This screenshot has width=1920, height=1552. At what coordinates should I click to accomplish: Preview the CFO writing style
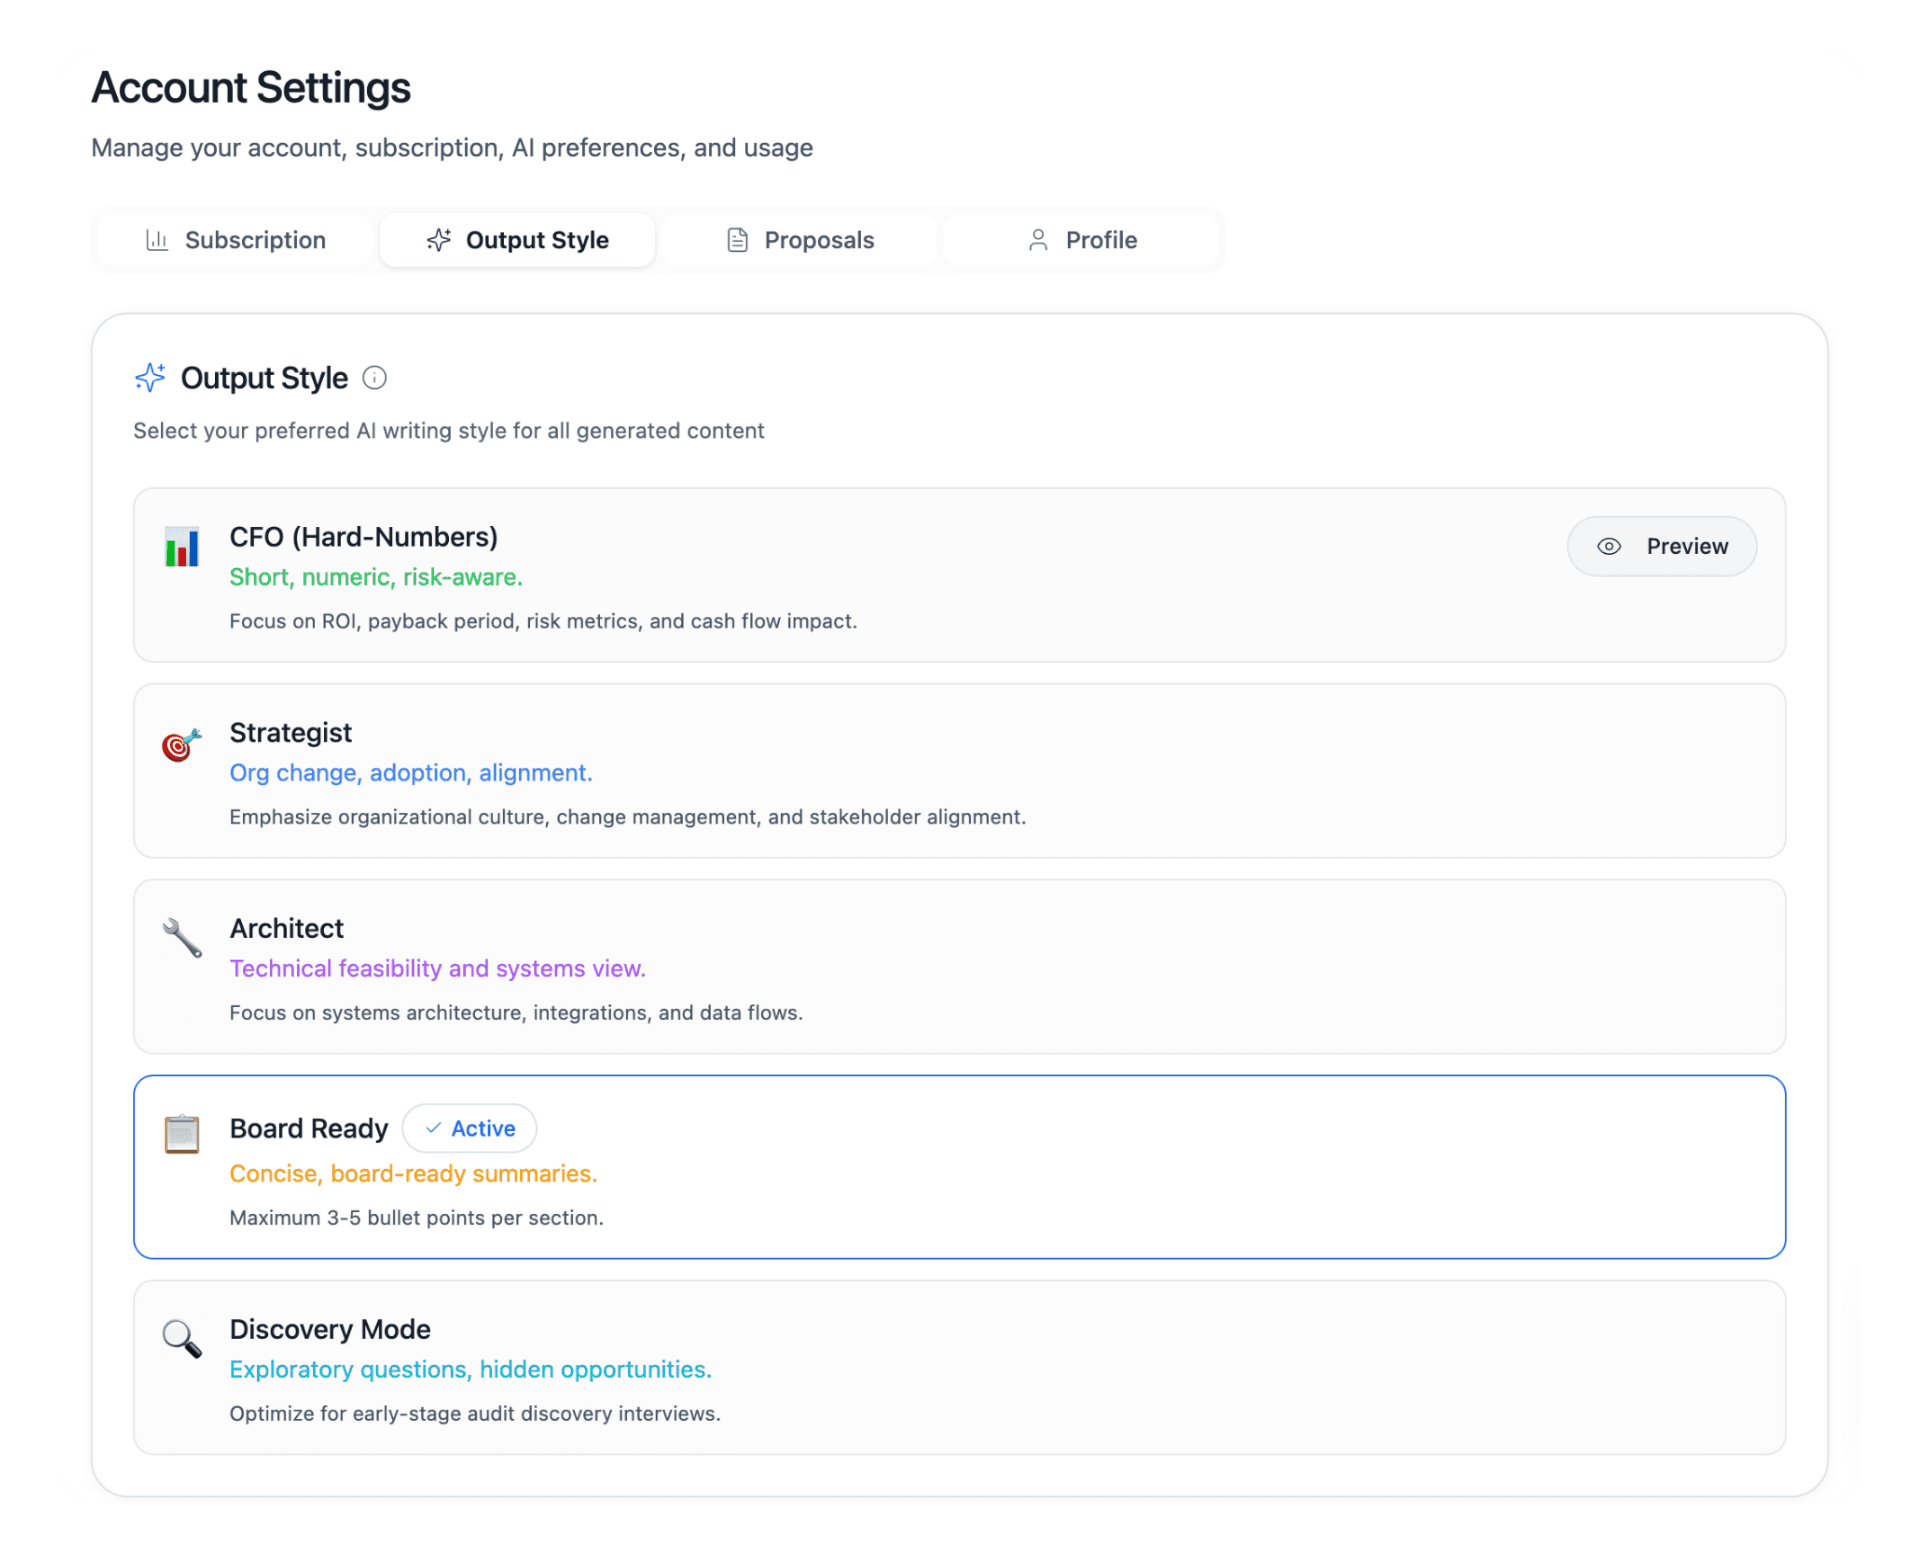(x=1661, y=546)
